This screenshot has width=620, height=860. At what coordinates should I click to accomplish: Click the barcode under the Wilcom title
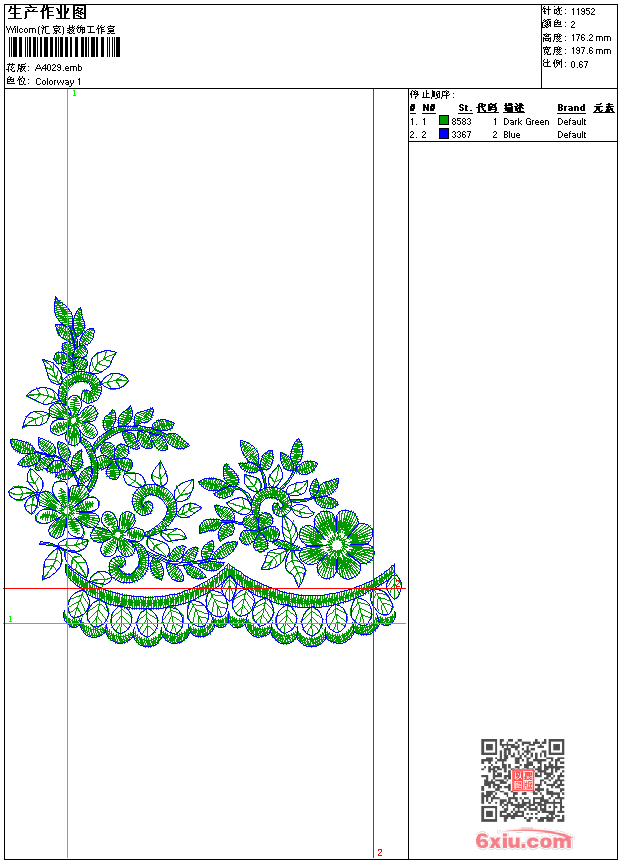coord(62,48)
